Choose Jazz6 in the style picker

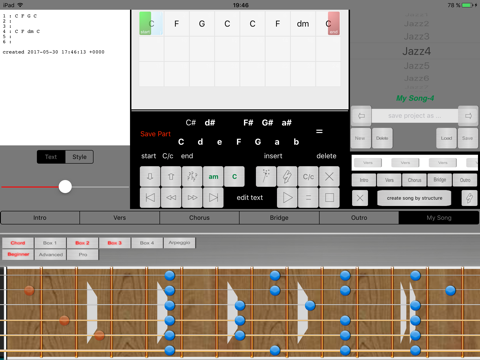coord(416,78)
